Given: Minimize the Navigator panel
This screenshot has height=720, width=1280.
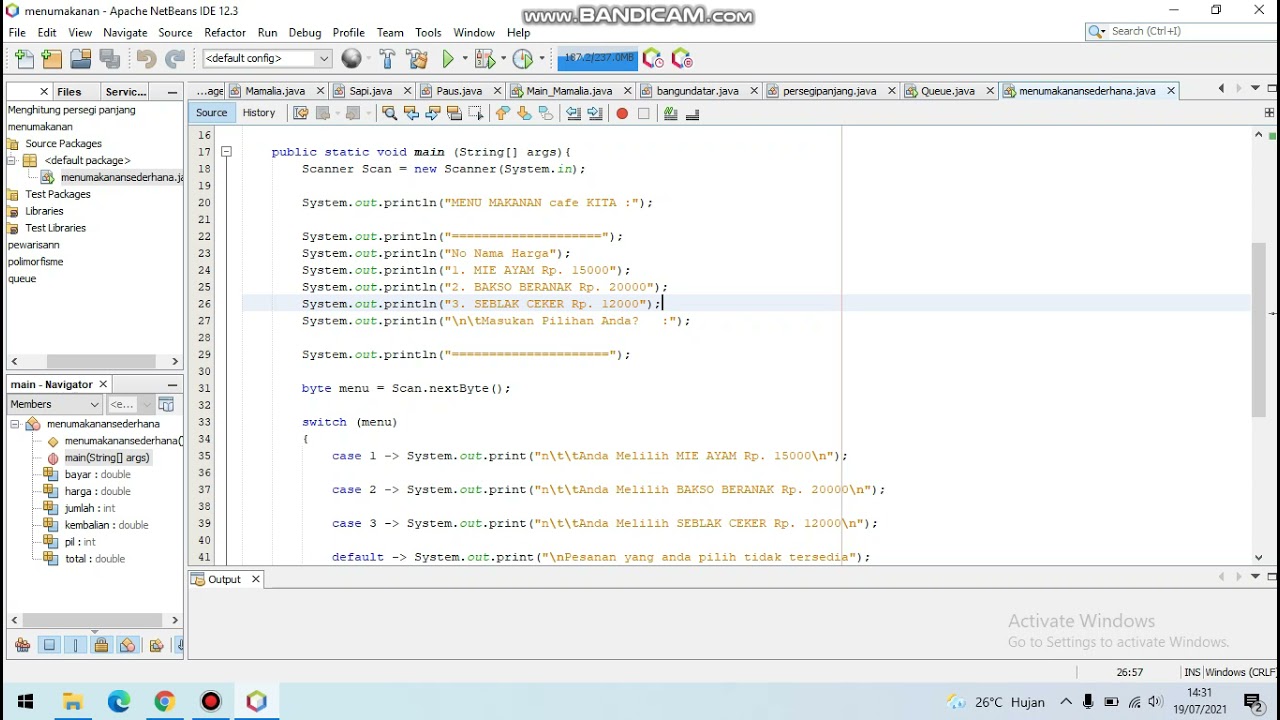Looking at the screenshot, I should click(172, 384).
